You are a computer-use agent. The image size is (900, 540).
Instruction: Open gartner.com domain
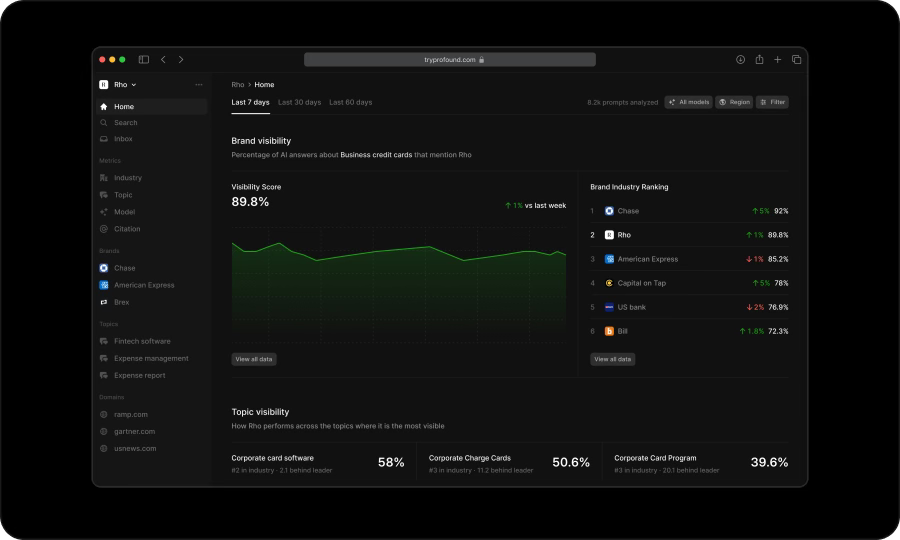click(x=152, y=432)
